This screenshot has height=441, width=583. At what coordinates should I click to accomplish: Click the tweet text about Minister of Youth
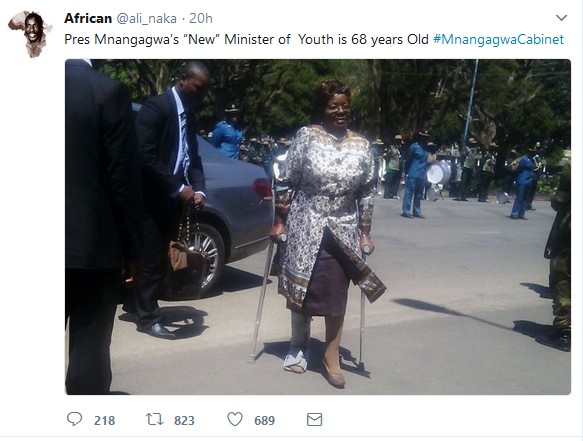point(247,39)
